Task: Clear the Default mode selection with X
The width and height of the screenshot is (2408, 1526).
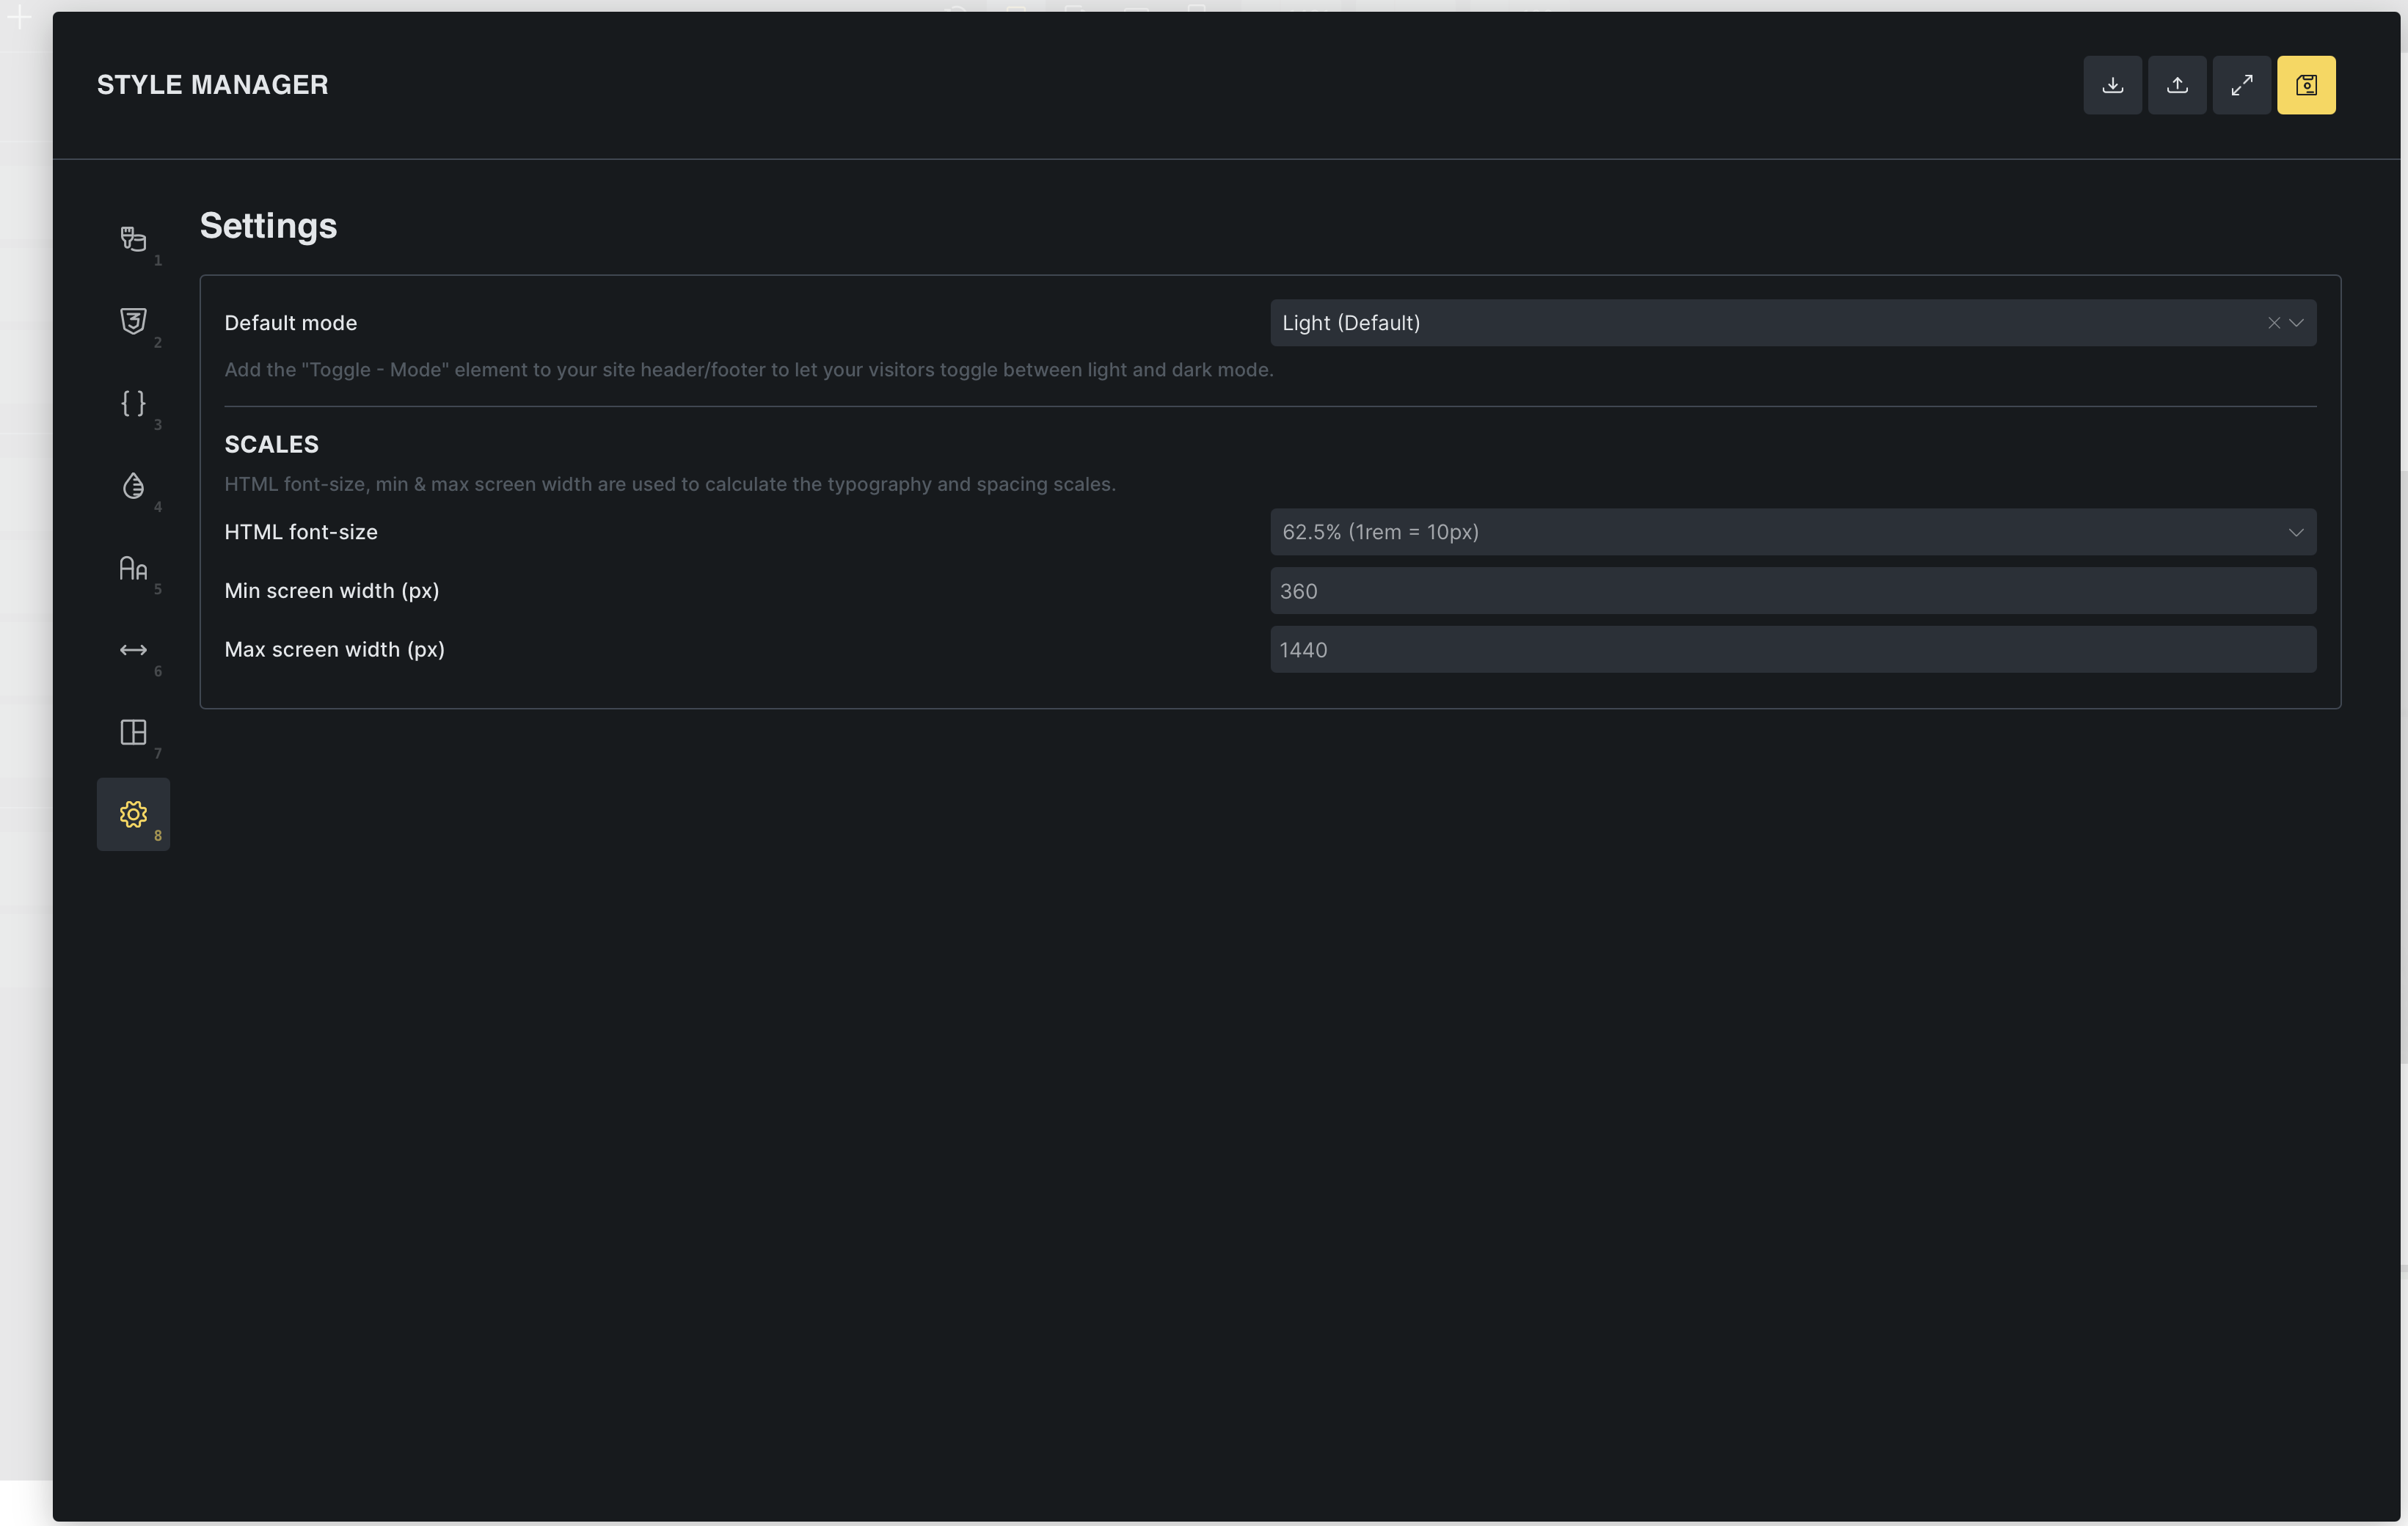Action: (x=2273, y=323)
